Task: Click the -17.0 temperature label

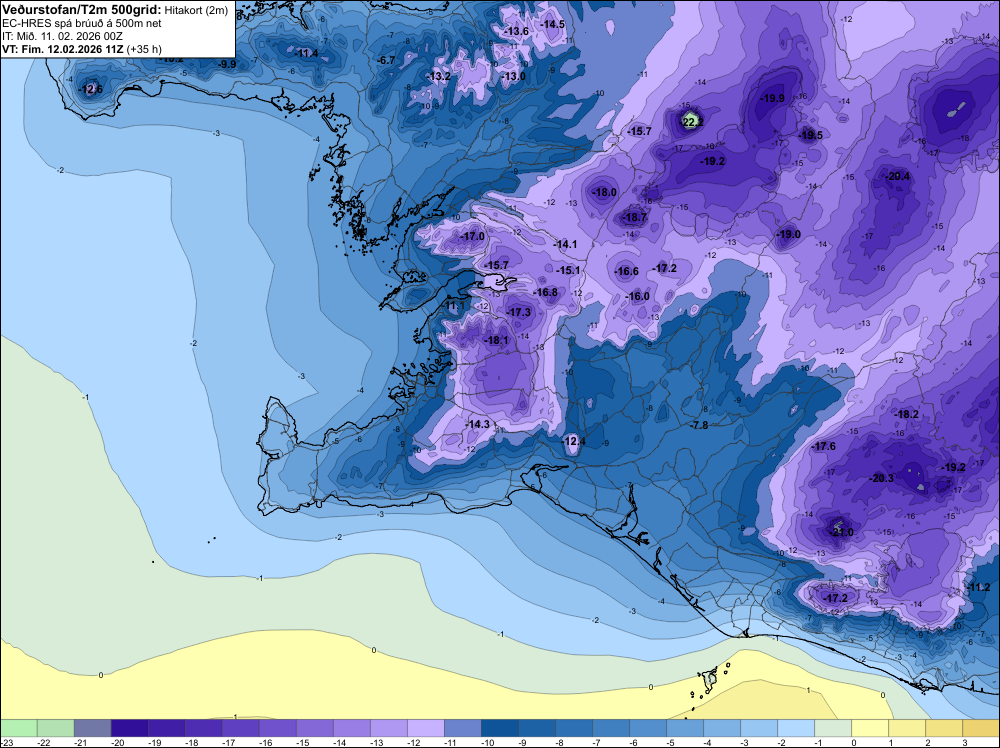Action: (473, 237)
